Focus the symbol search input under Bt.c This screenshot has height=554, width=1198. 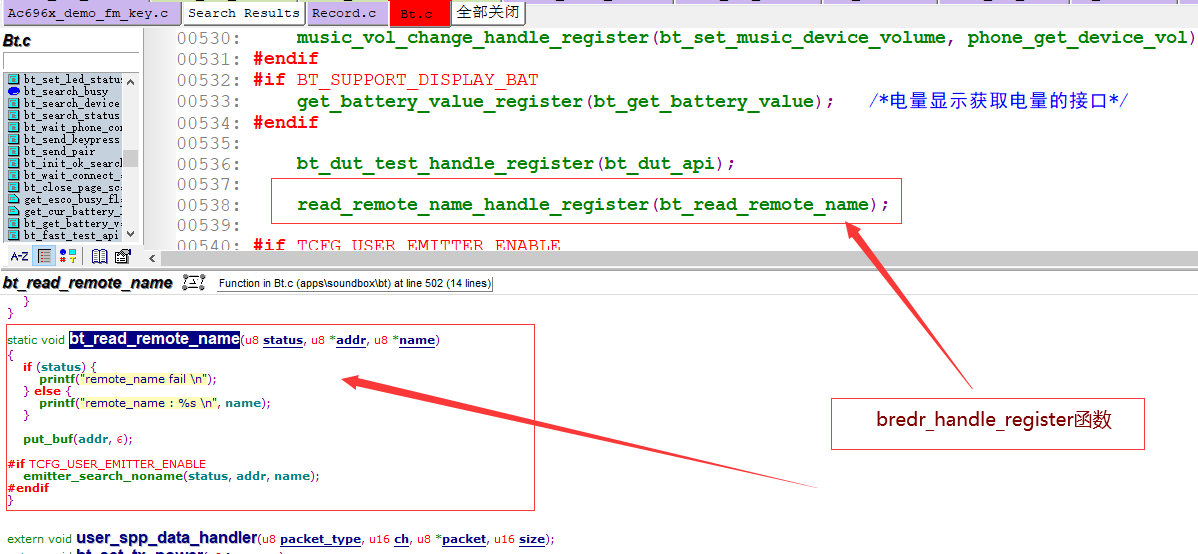(x=71, y=61)
